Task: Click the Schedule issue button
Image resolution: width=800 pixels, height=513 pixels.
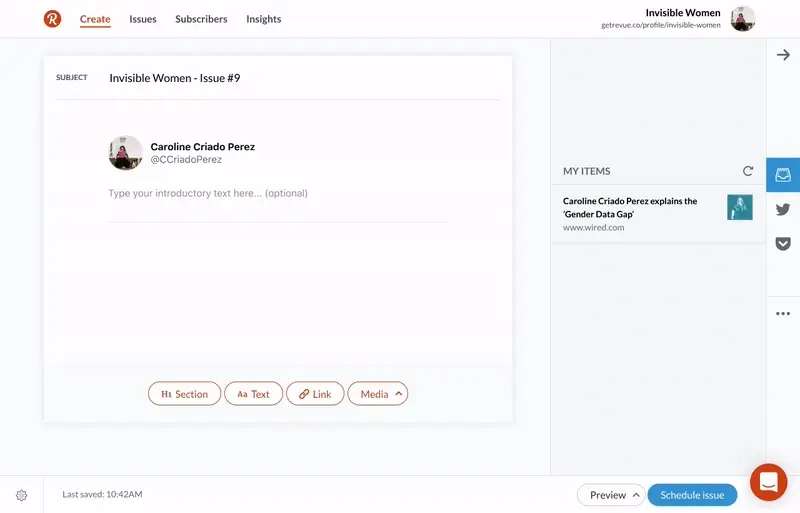Action: click(x=692, y=495)
